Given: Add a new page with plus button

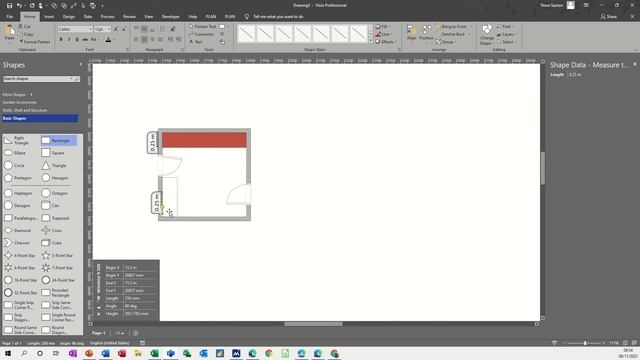Looking at the screenshot, I should [136, 333].
